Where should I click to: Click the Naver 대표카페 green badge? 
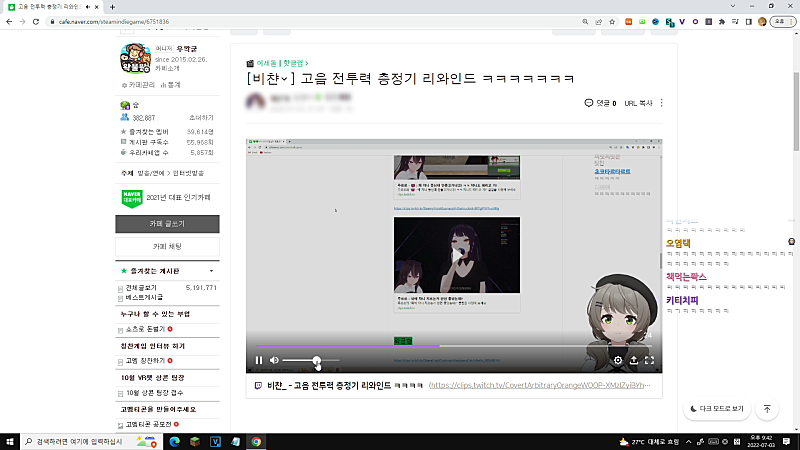[x=132, y=198]
